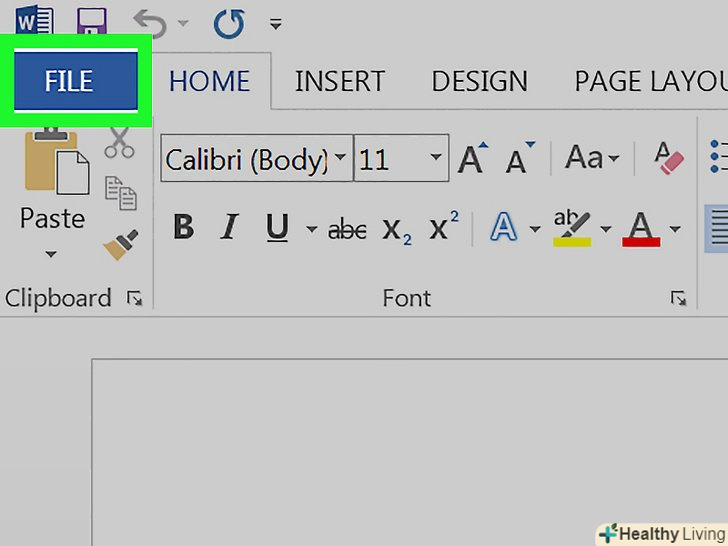Toggle Bold formatting
This screenshot has height=546, width=728.
[x=183, y=227]
